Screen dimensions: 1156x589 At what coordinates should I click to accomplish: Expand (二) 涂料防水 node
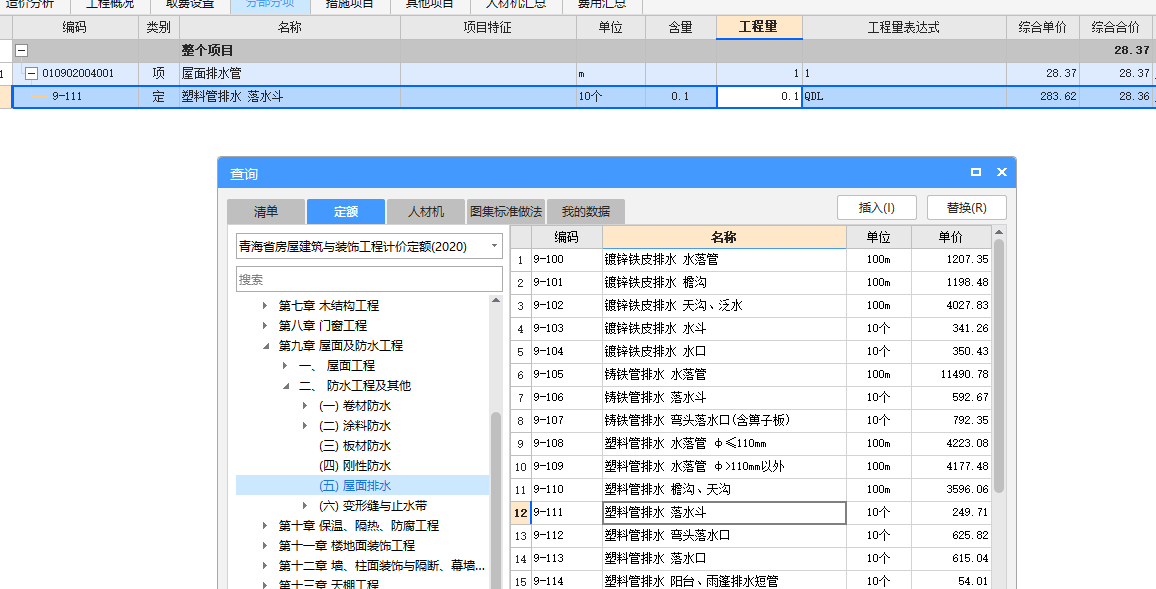point(304,425)
